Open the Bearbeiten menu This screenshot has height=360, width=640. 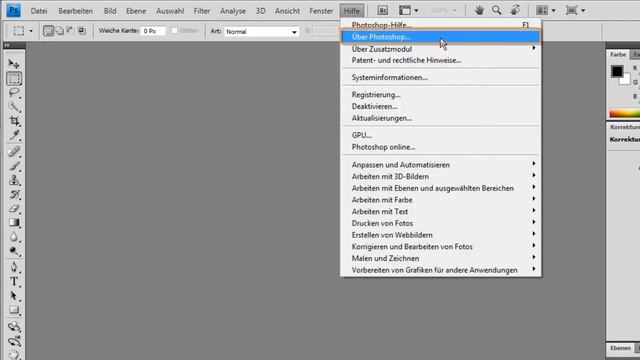76,11
